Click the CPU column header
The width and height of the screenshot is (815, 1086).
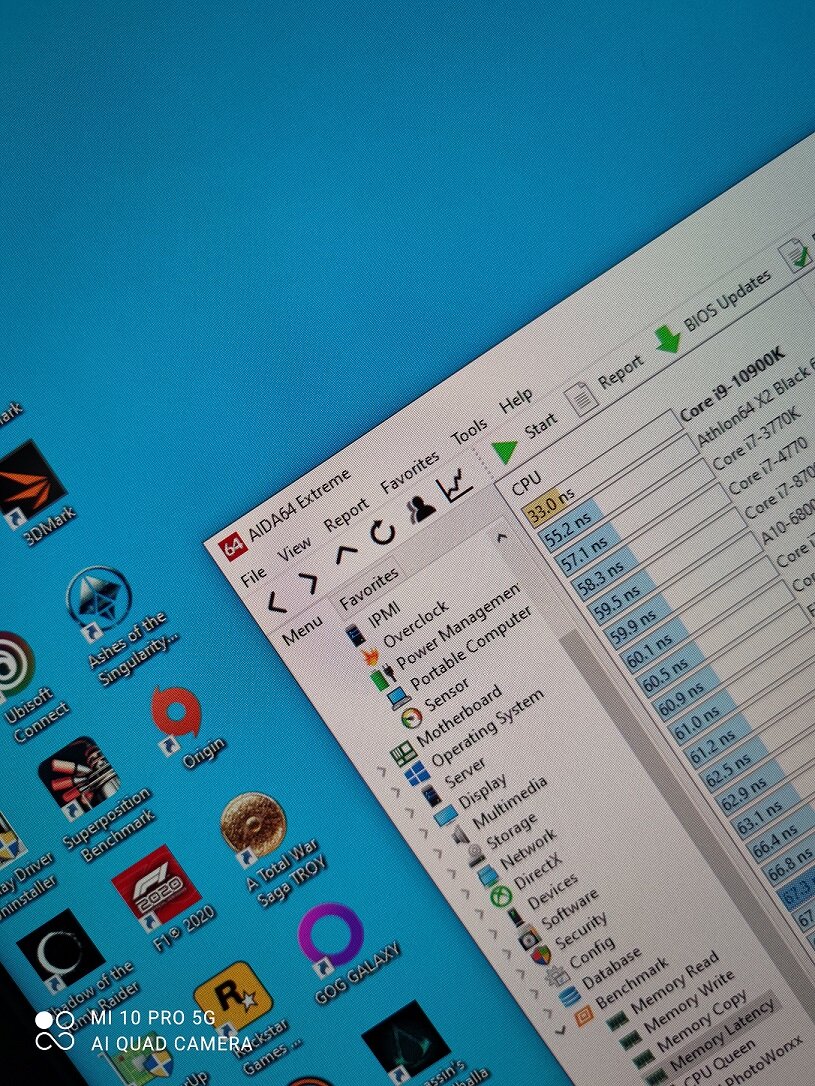(527, 483)
